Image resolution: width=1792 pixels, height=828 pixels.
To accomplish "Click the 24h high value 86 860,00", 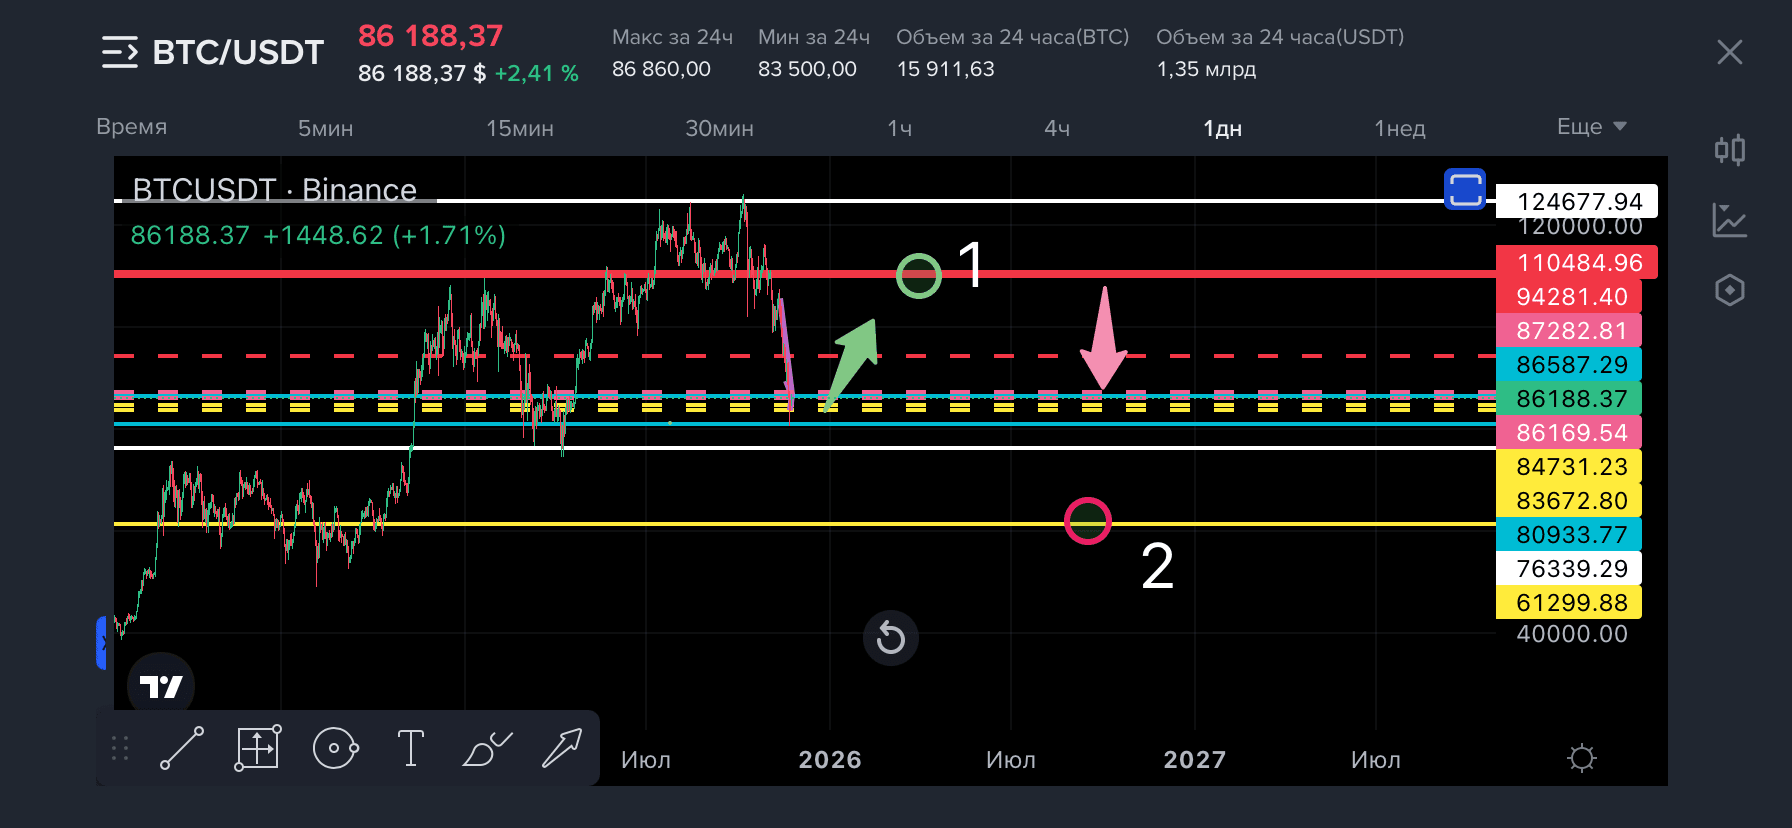I will click(x=661, y=69).
